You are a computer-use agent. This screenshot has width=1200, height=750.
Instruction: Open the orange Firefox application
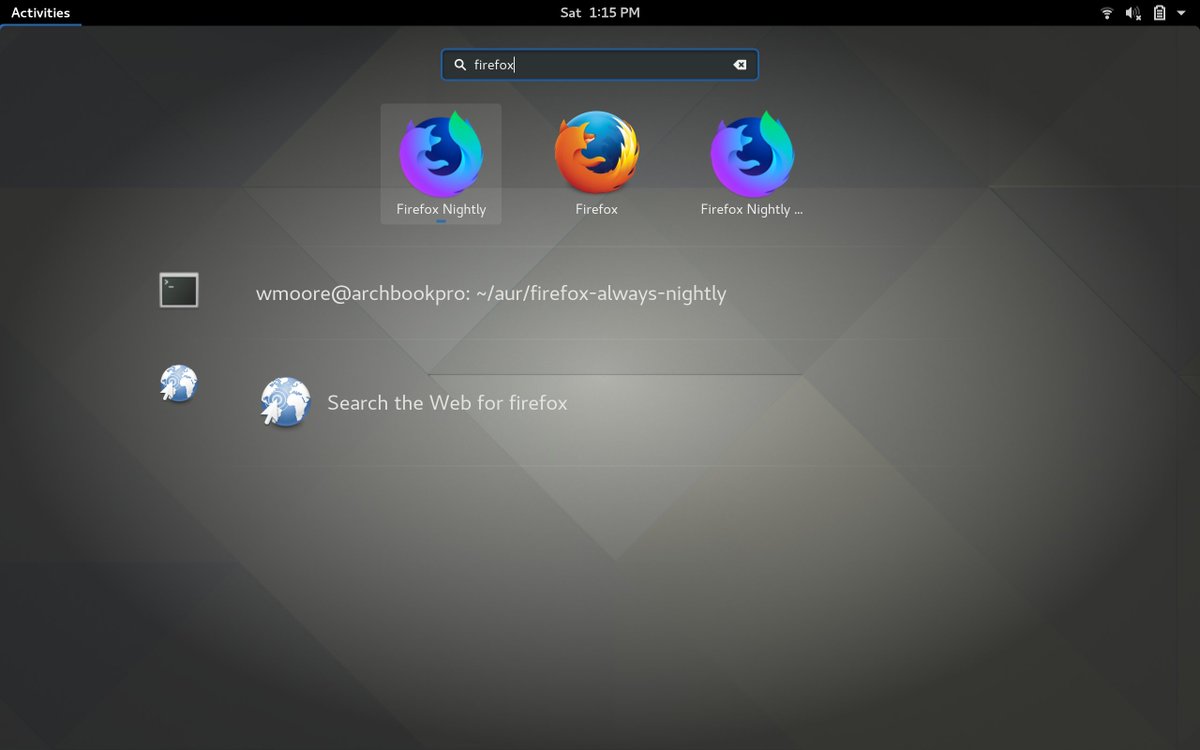(597, 164)
